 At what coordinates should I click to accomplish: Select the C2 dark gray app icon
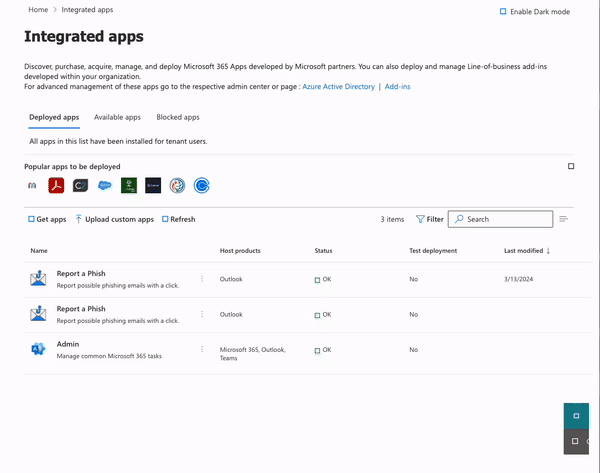point(80,186)
